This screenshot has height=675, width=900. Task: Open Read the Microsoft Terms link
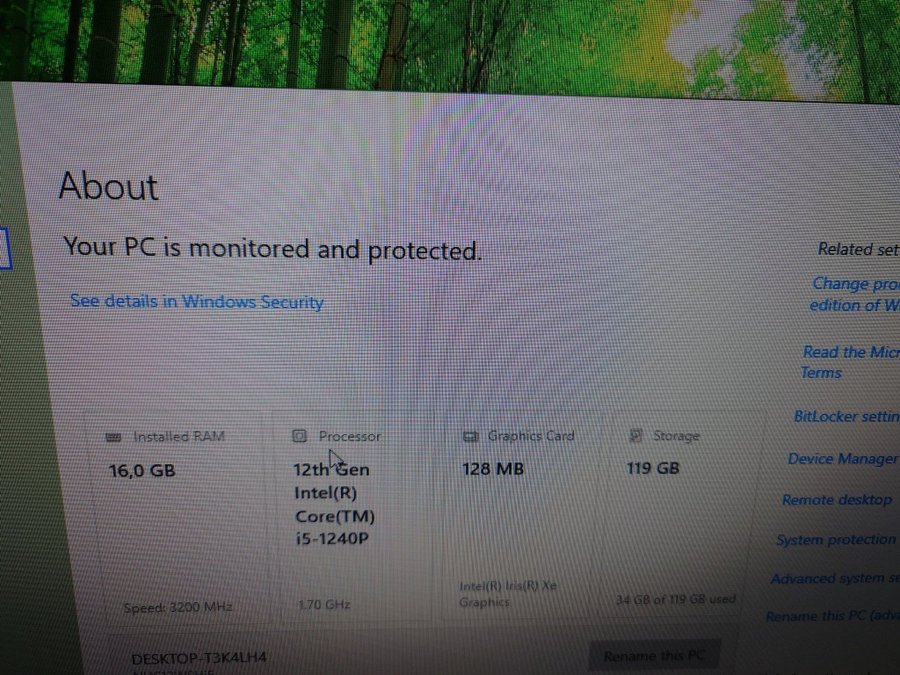851,362
